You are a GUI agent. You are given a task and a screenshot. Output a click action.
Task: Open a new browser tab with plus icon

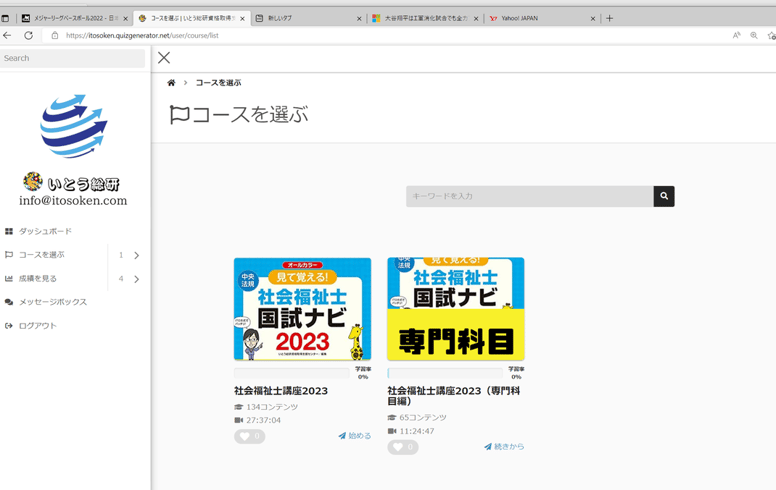(x=609, y=18)
